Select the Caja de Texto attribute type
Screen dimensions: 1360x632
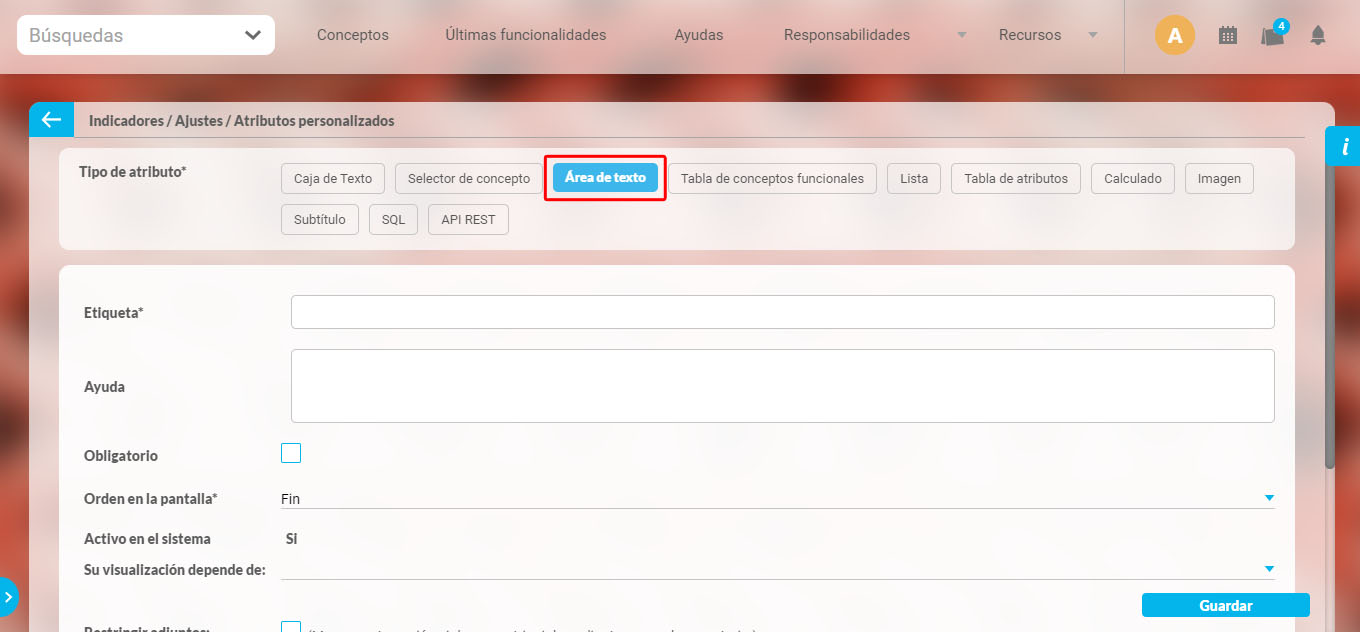tap(332, 179)
